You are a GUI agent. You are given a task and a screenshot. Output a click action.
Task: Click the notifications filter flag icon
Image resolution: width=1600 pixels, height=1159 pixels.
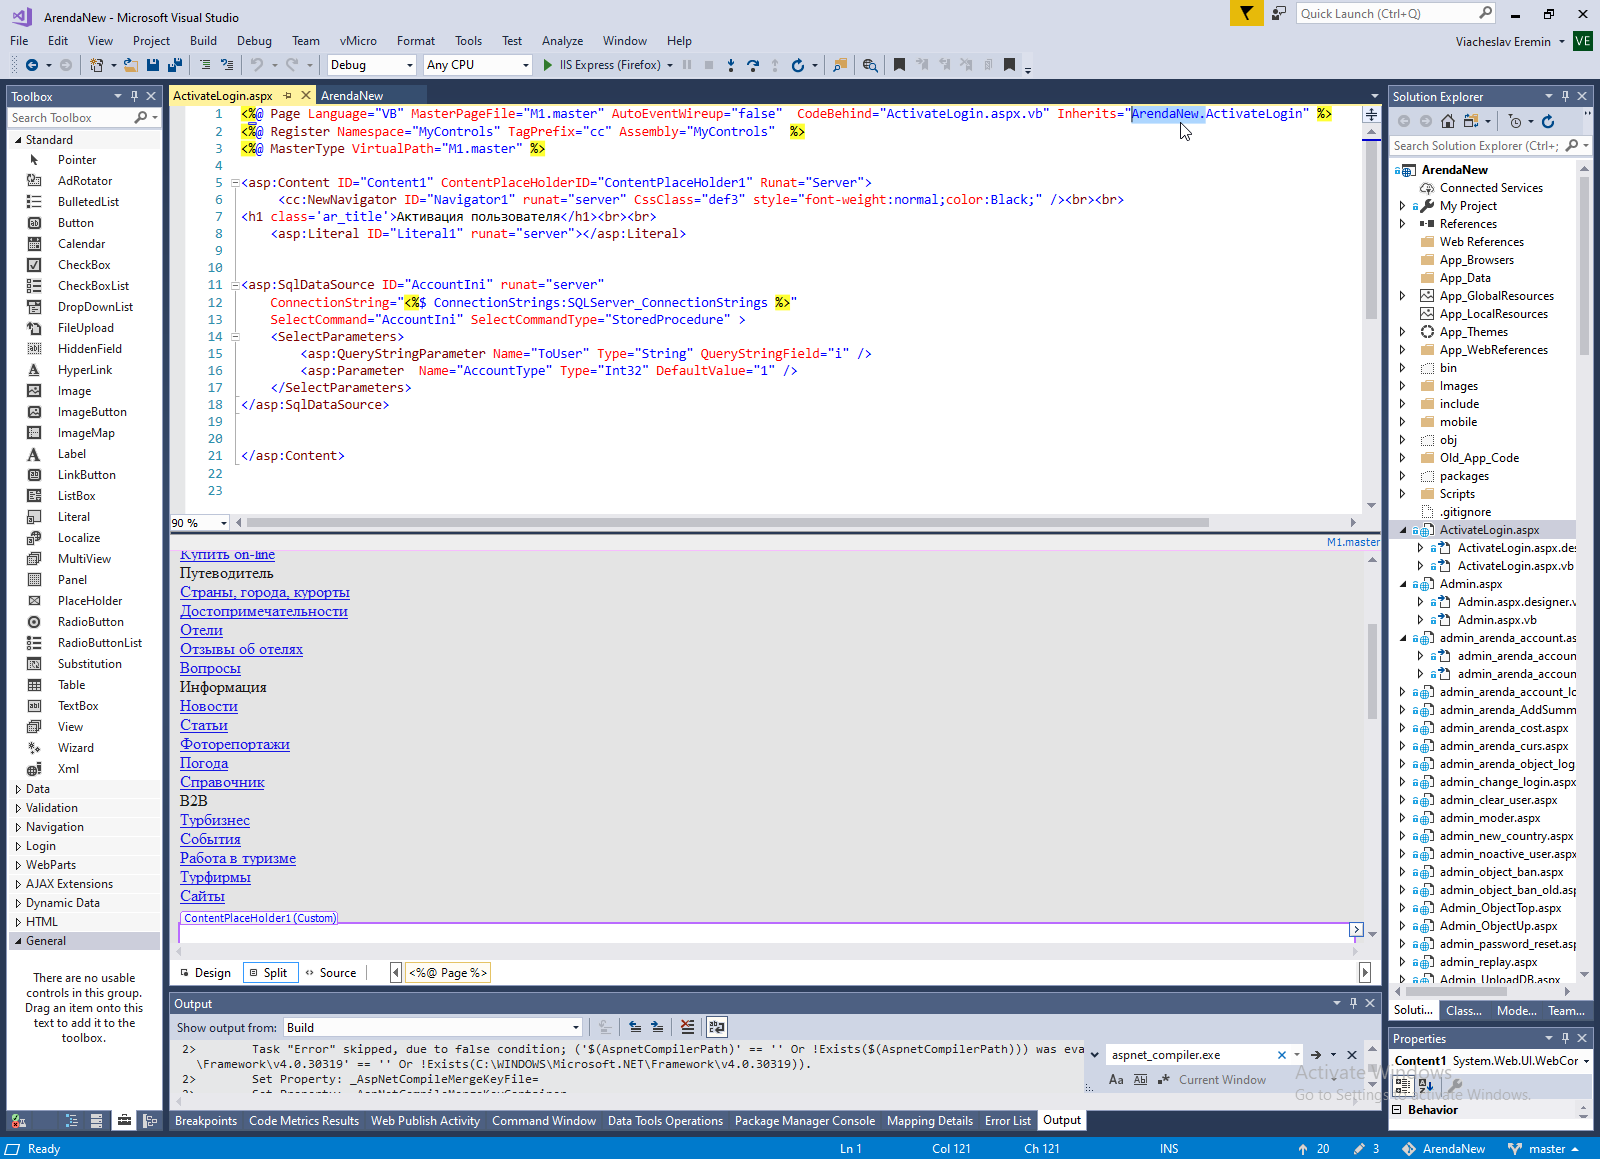1246,13
